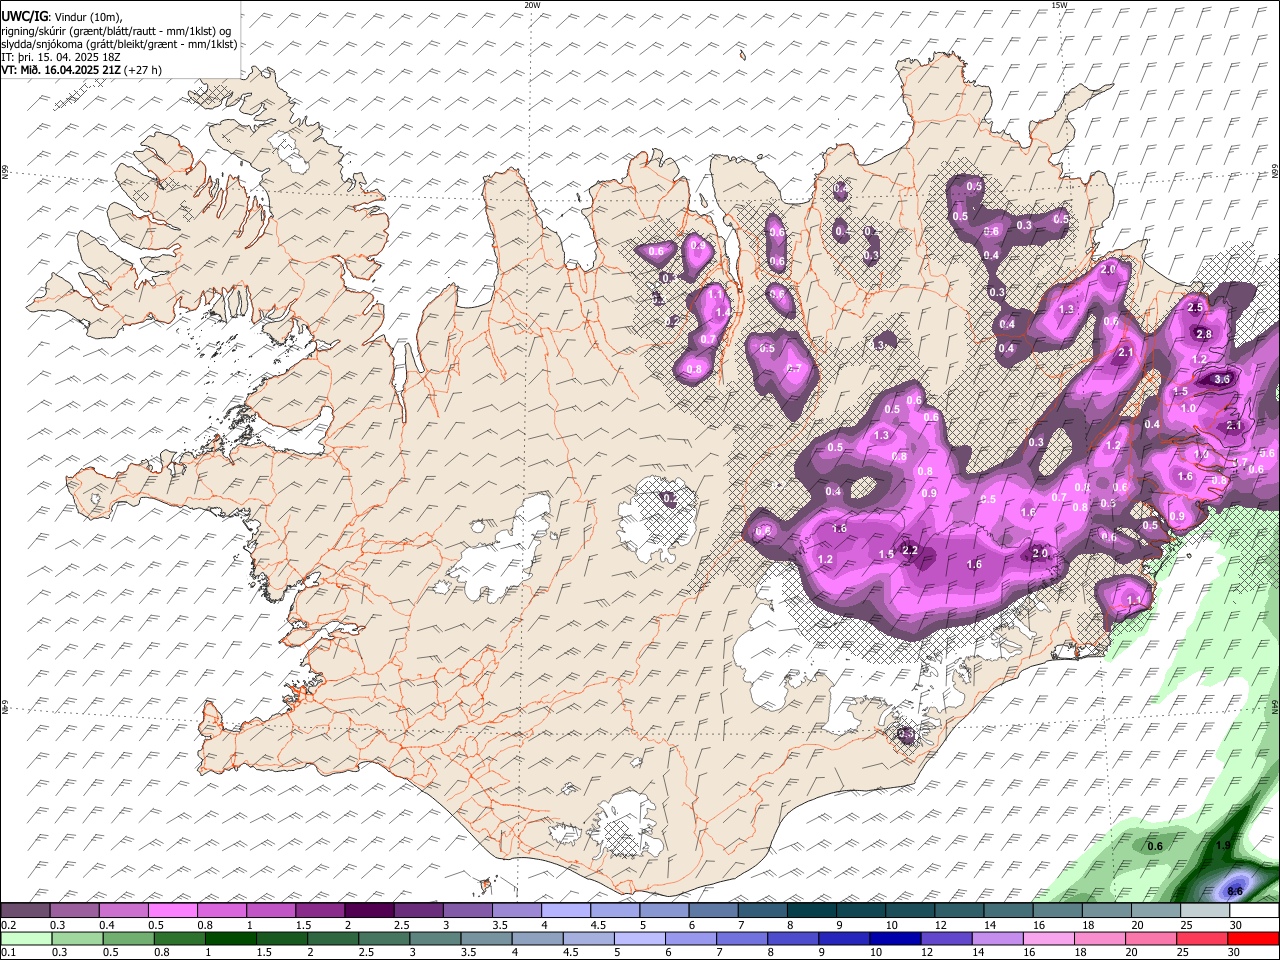Click the 'VT: Mið. 16.04.2025 21Z' valid time

pos(81,70)
